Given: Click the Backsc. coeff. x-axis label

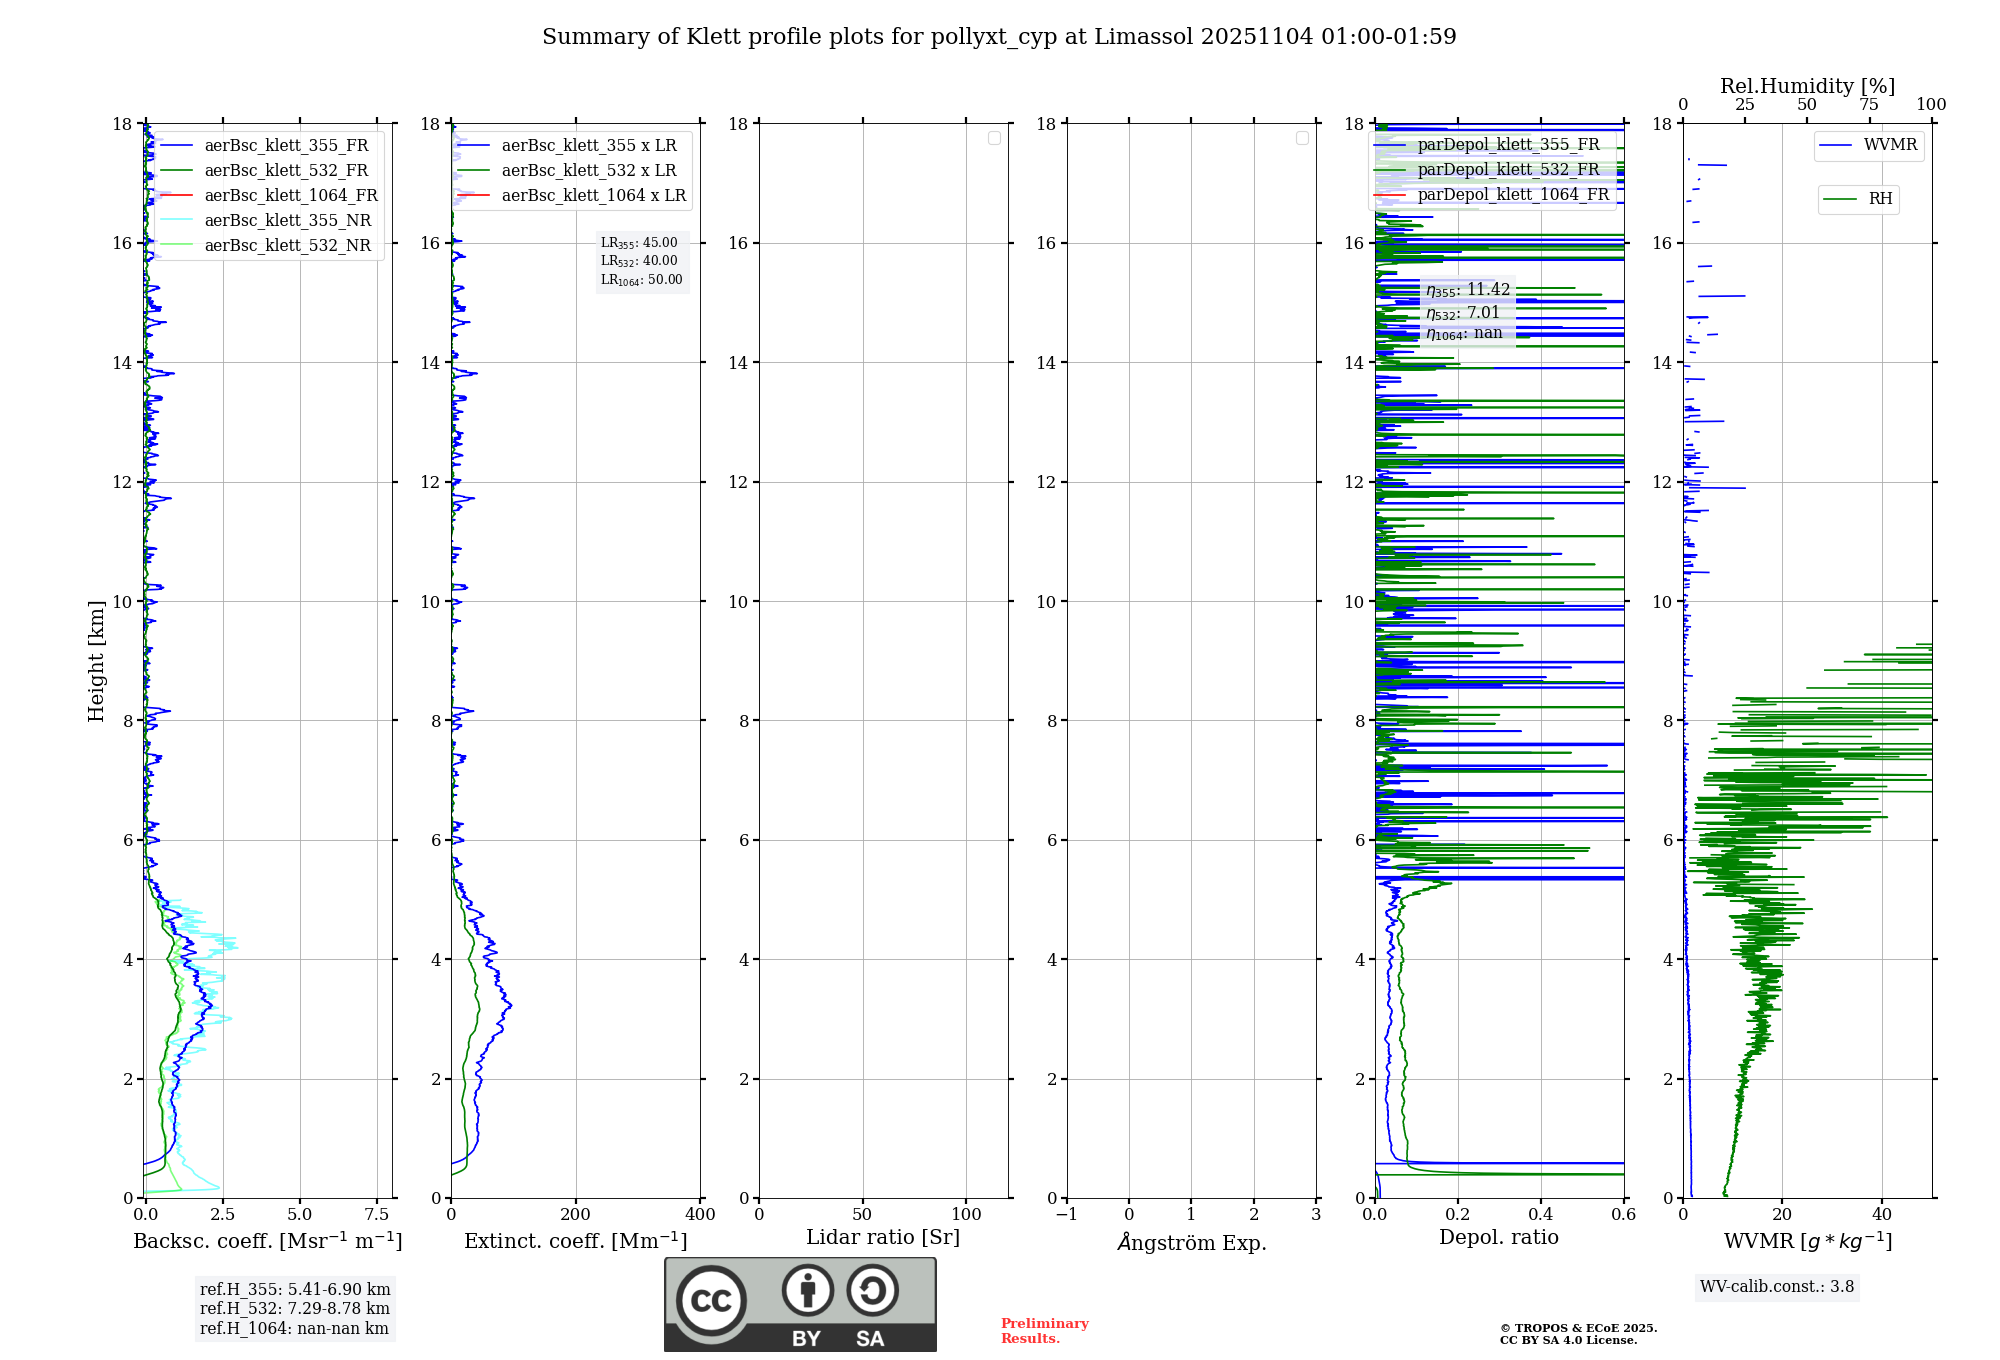Looking at the screenshot, I should click(x=267, y=1241).
